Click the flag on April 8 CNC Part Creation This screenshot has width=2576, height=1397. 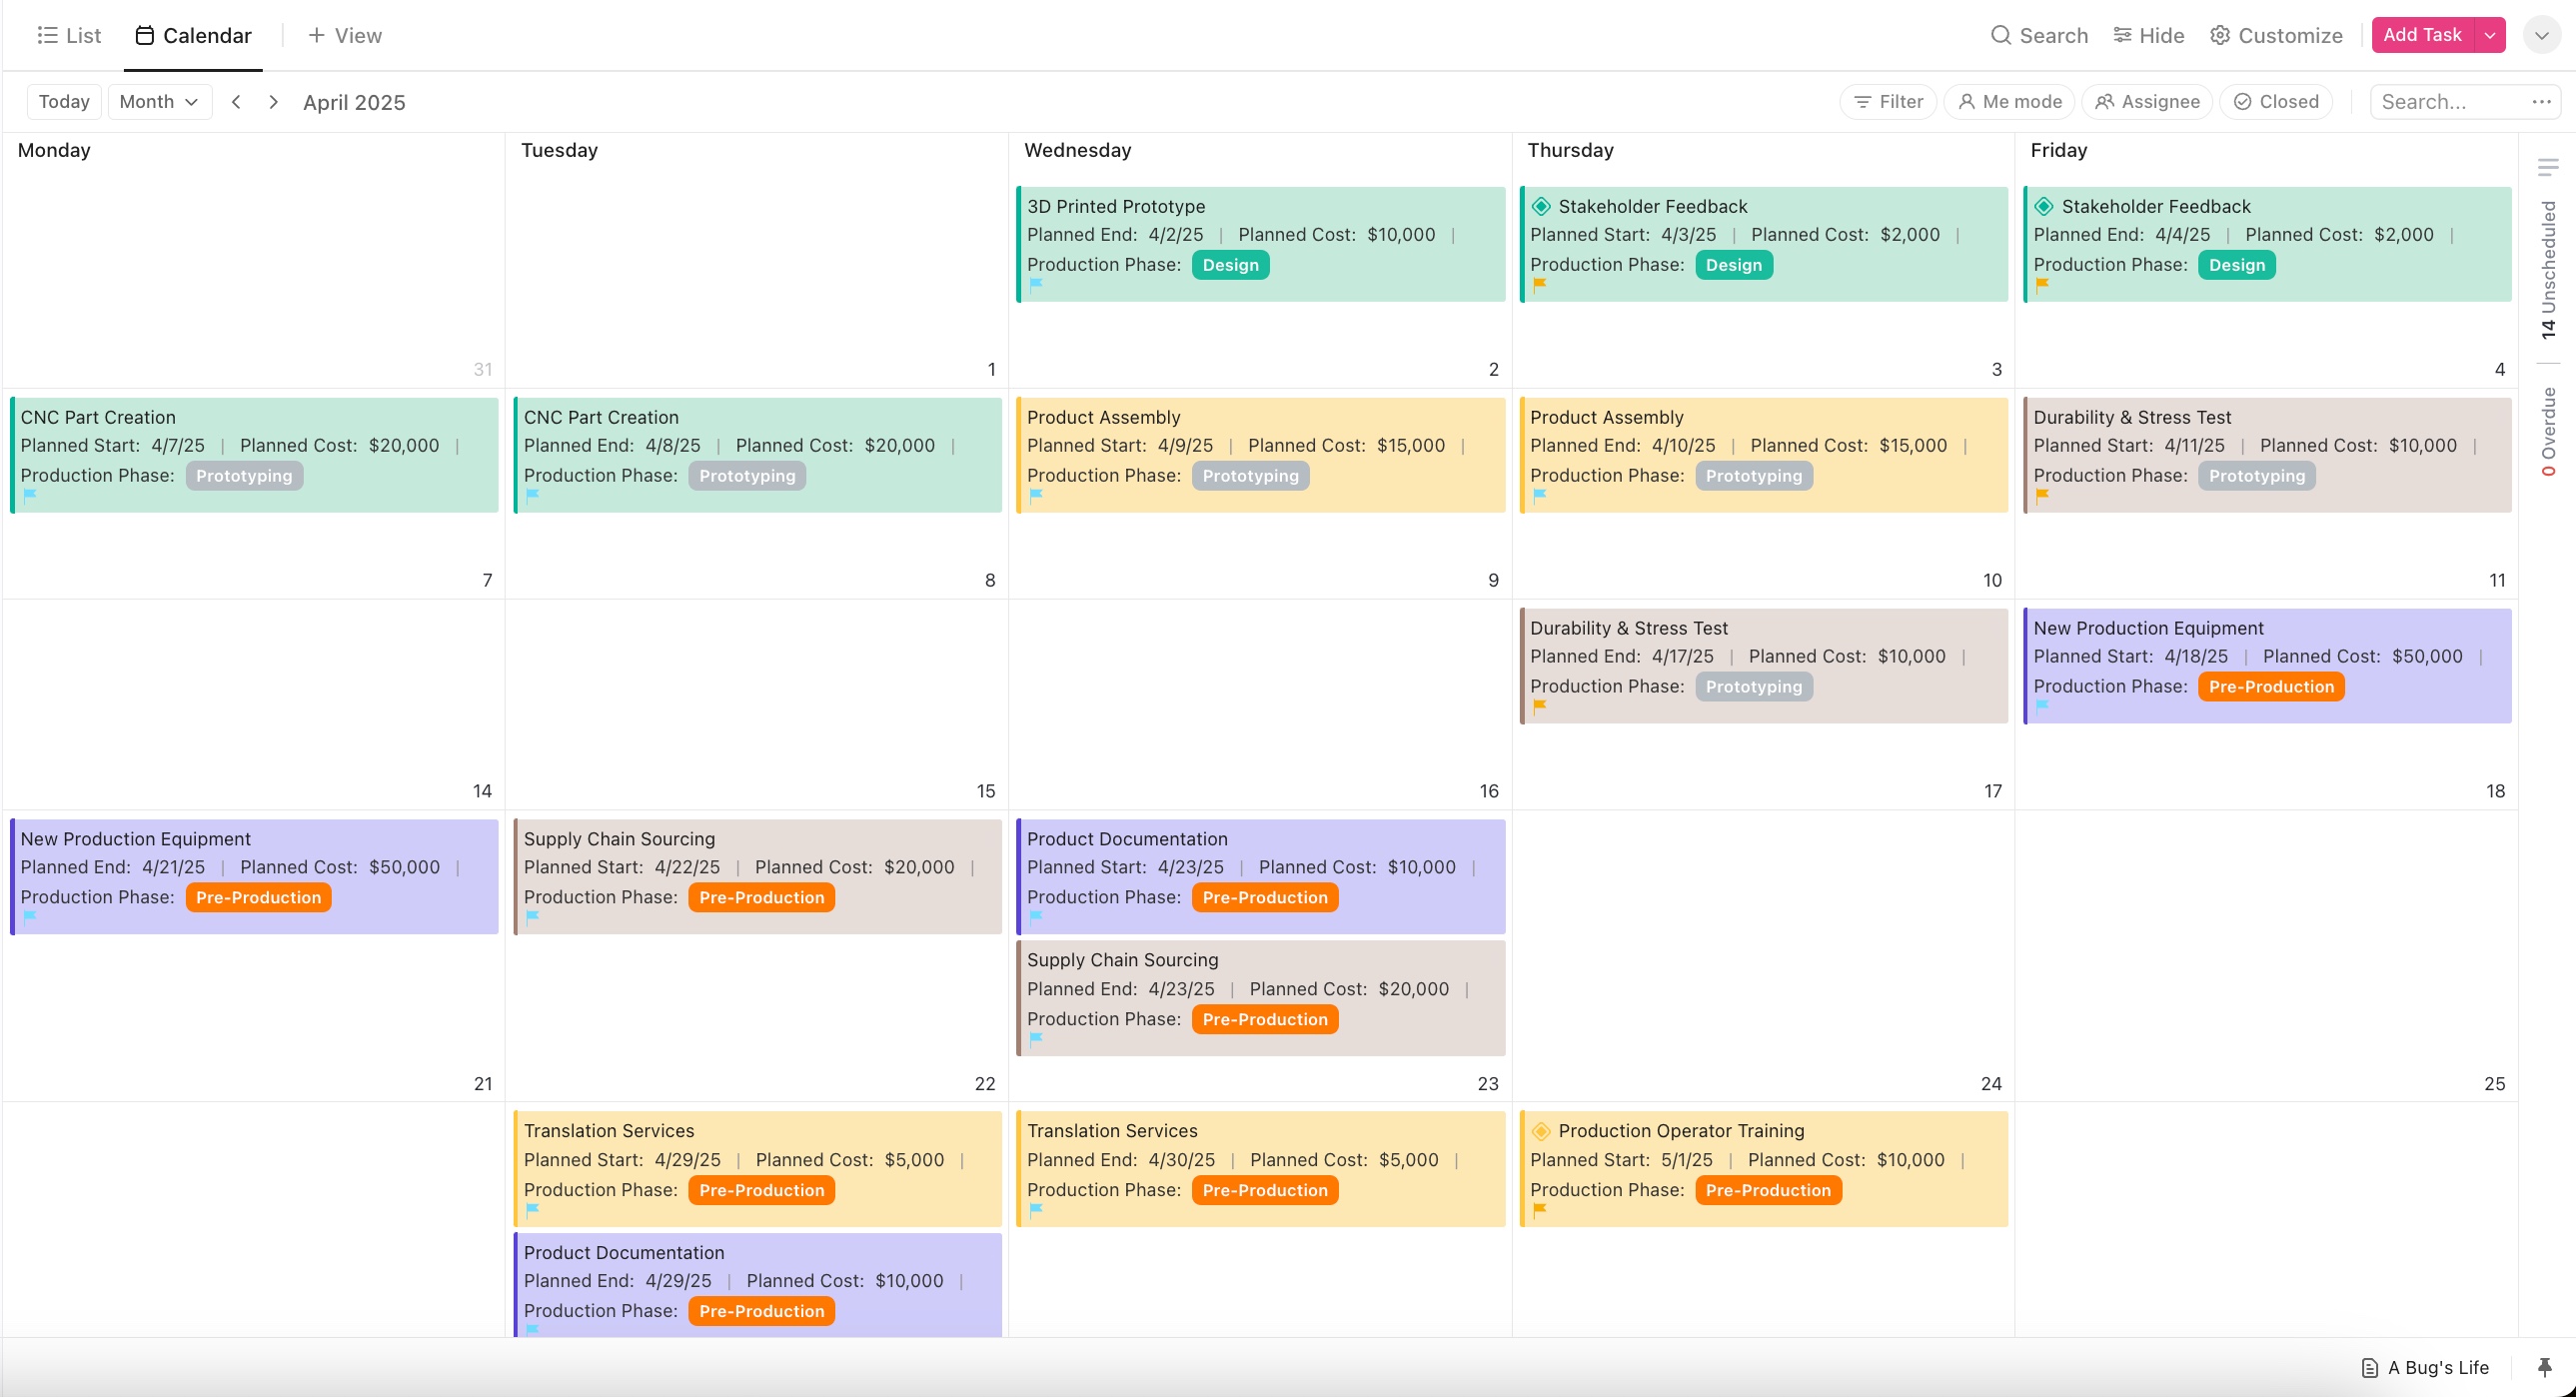pyautogui.click(x=533, y=496)
